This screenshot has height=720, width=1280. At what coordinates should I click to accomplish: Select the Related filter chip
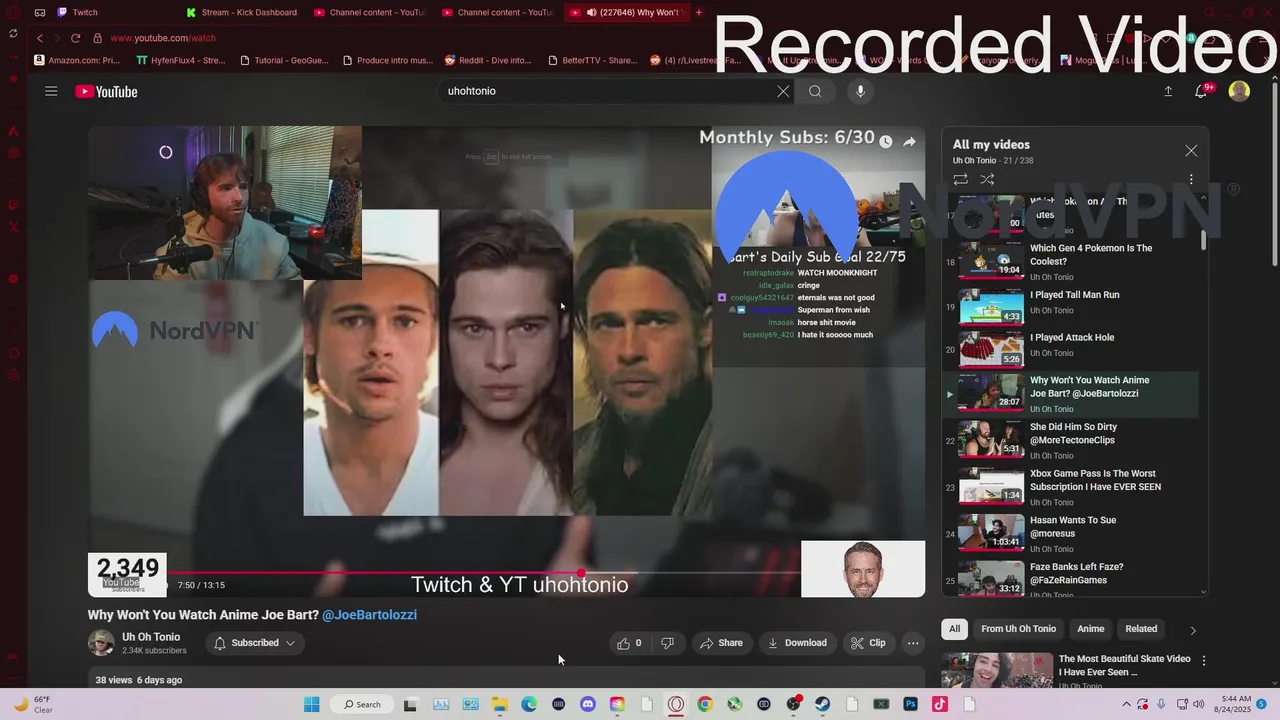pyautogui.click(x=1141, y=629)
